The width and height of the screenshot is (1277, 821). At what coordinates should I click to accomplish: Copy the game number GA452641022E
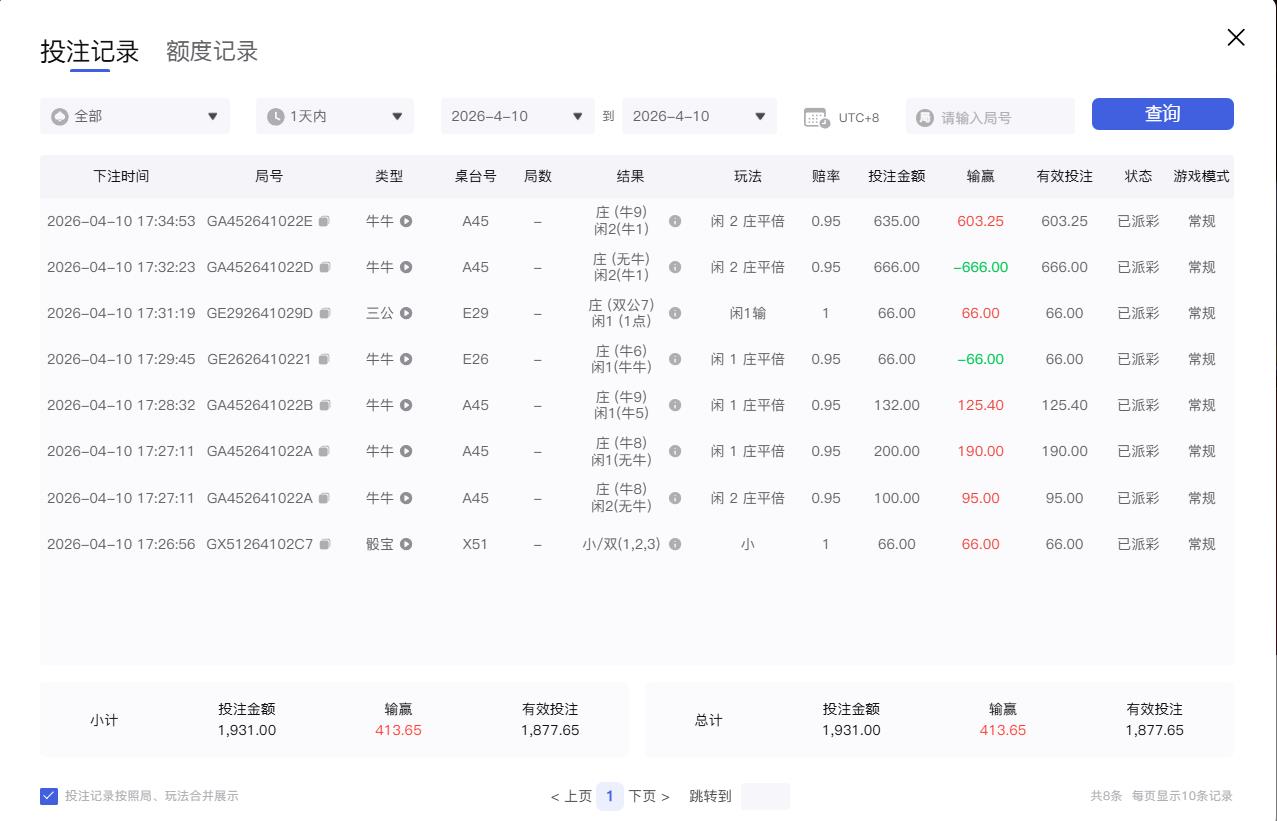323,221
